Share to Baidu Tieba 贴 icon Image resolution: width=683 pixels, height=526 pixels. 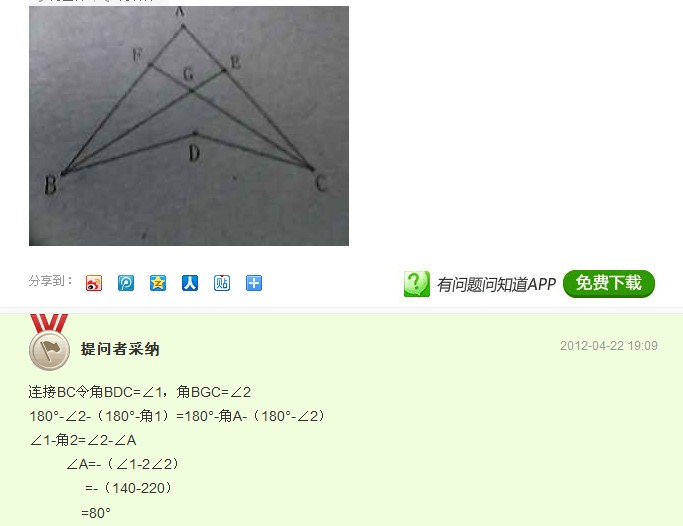pyautogui.click(x=222, y=283)
